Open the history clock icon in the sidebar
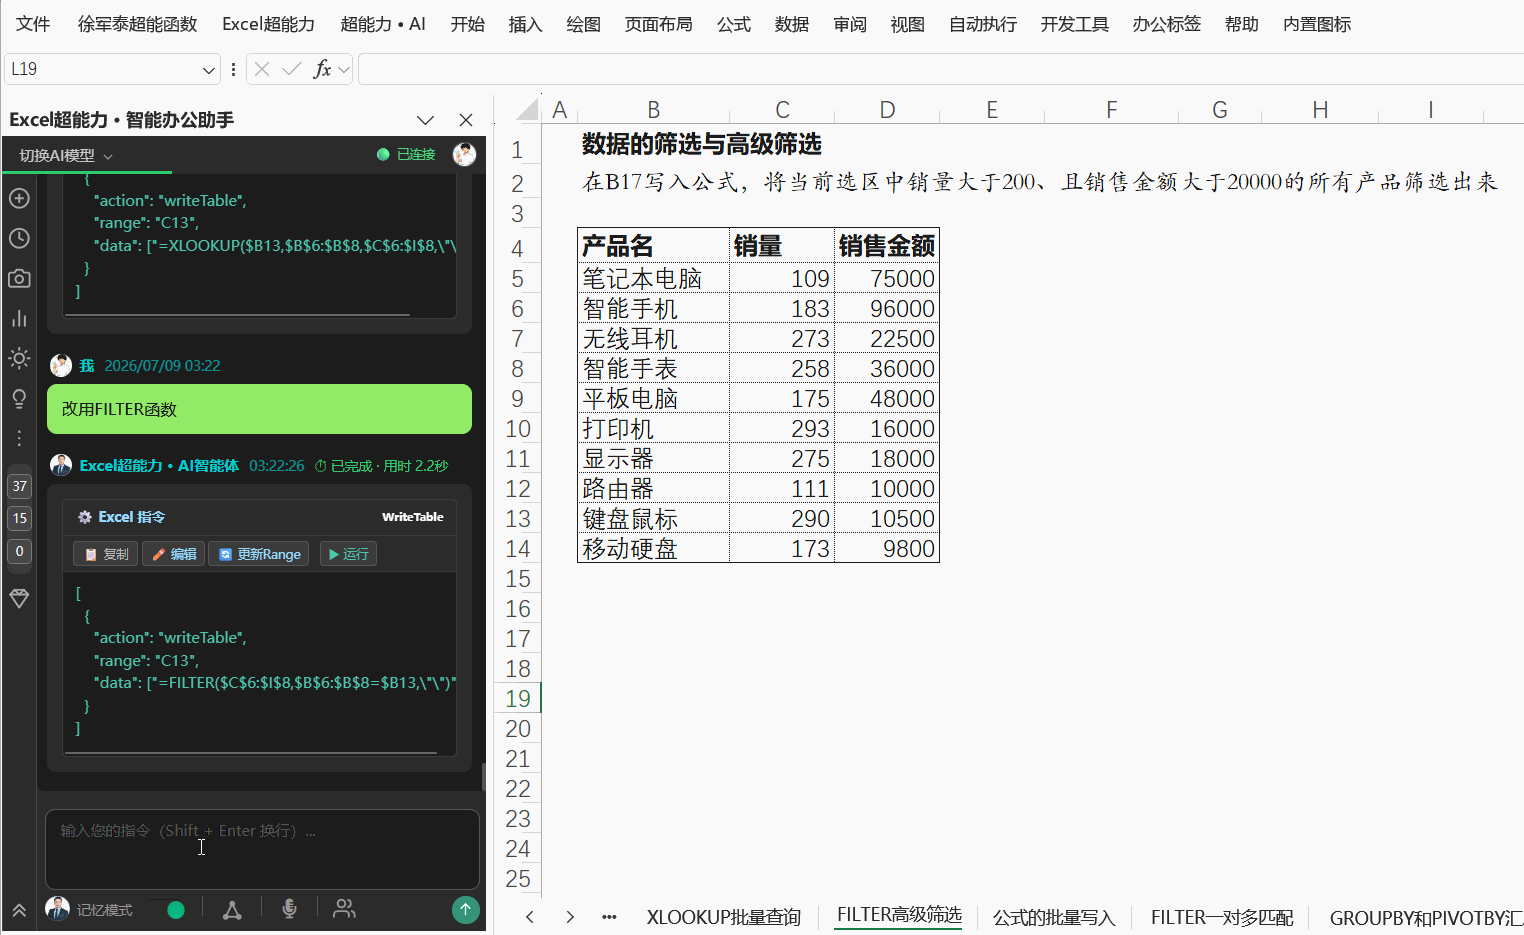 pyautogui.click(x=19, y=238)
